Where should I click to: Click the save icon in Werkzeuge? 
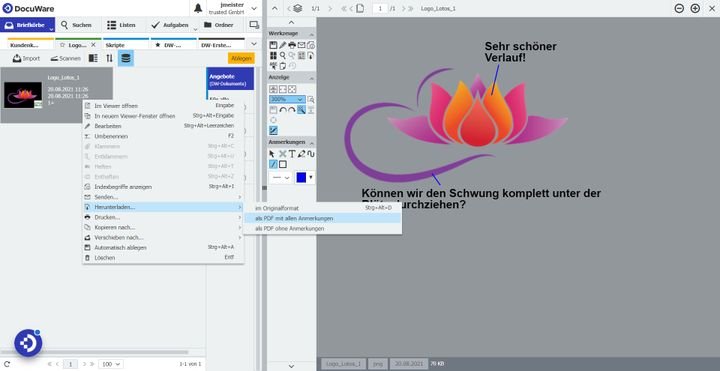[273, 45]
